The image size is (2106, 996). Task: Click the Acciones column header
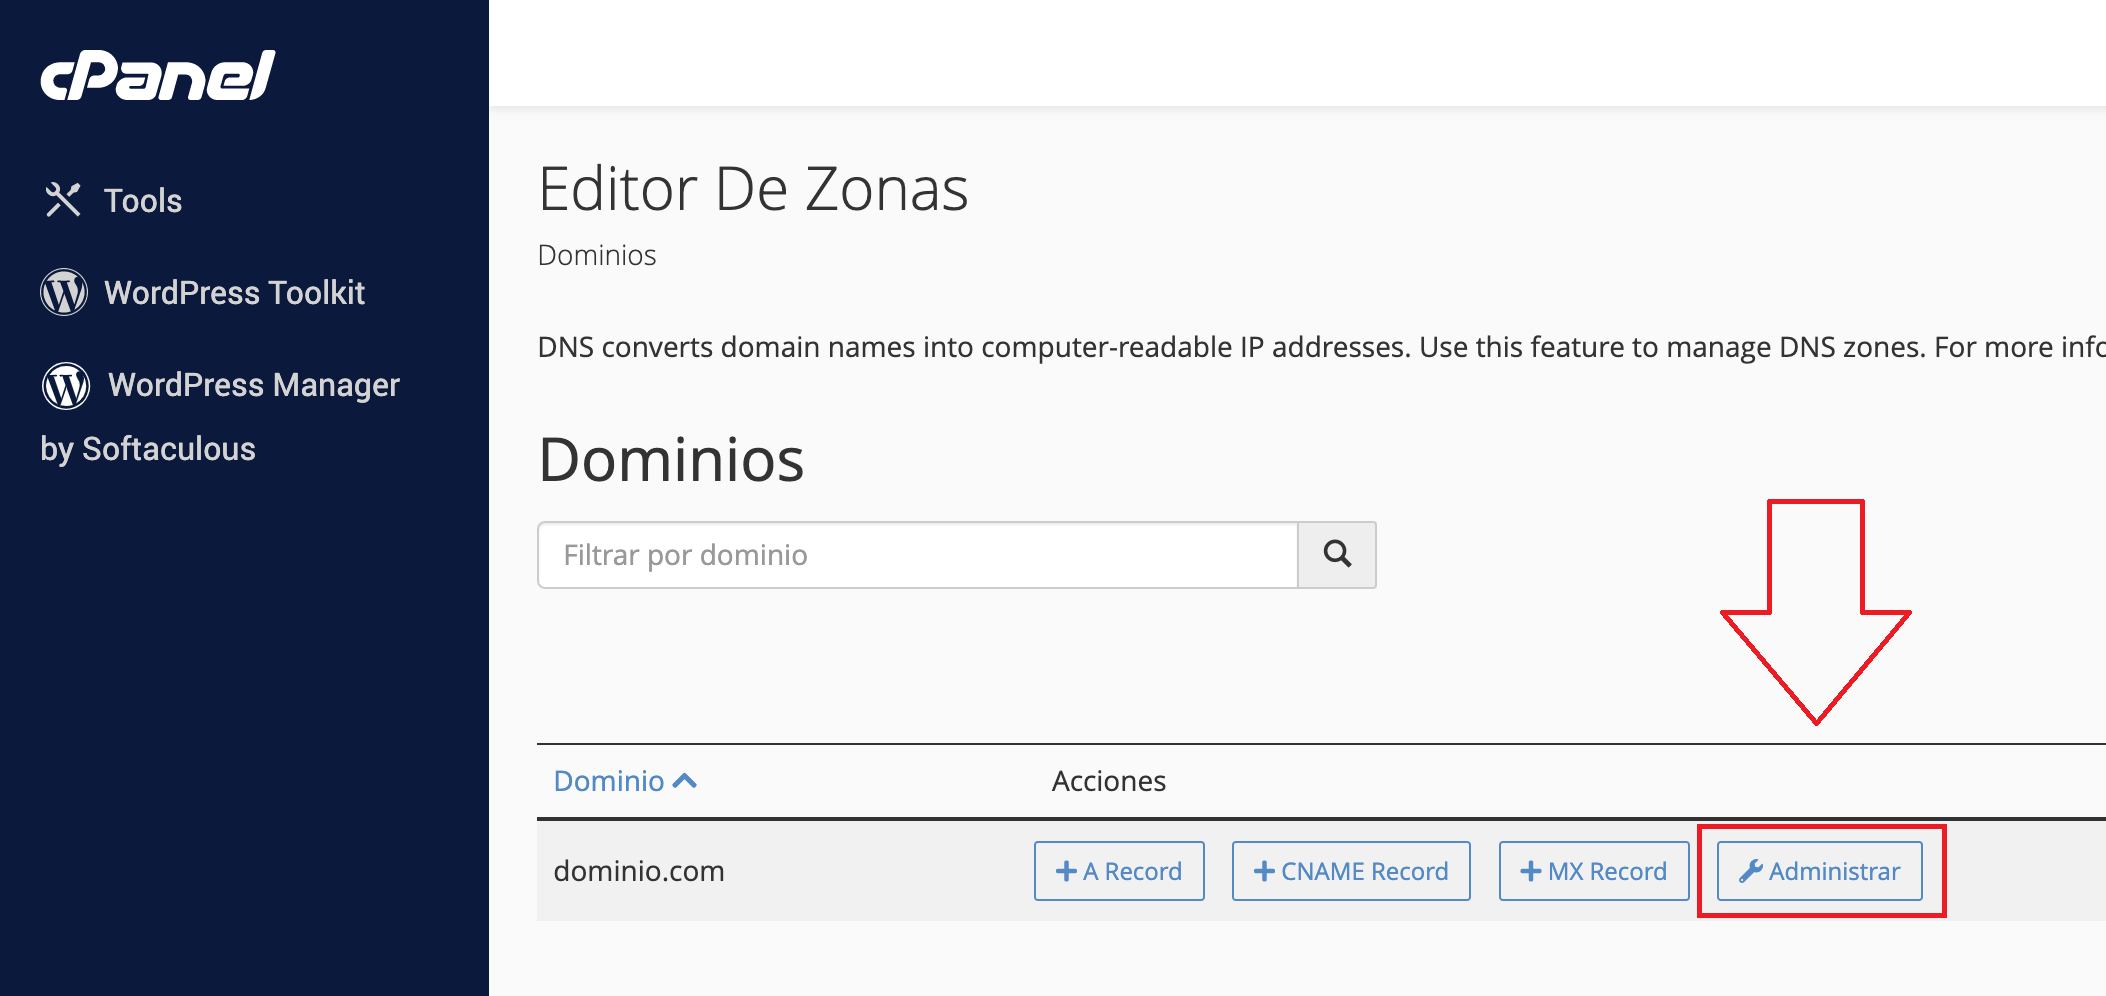1109,781
